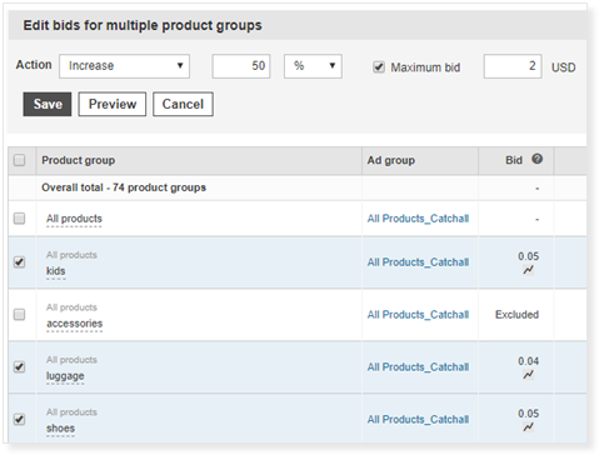Viewport: 604px width, 455px height.
Task: Disable the Maximum bid checkbox
Action: point(378,67)
